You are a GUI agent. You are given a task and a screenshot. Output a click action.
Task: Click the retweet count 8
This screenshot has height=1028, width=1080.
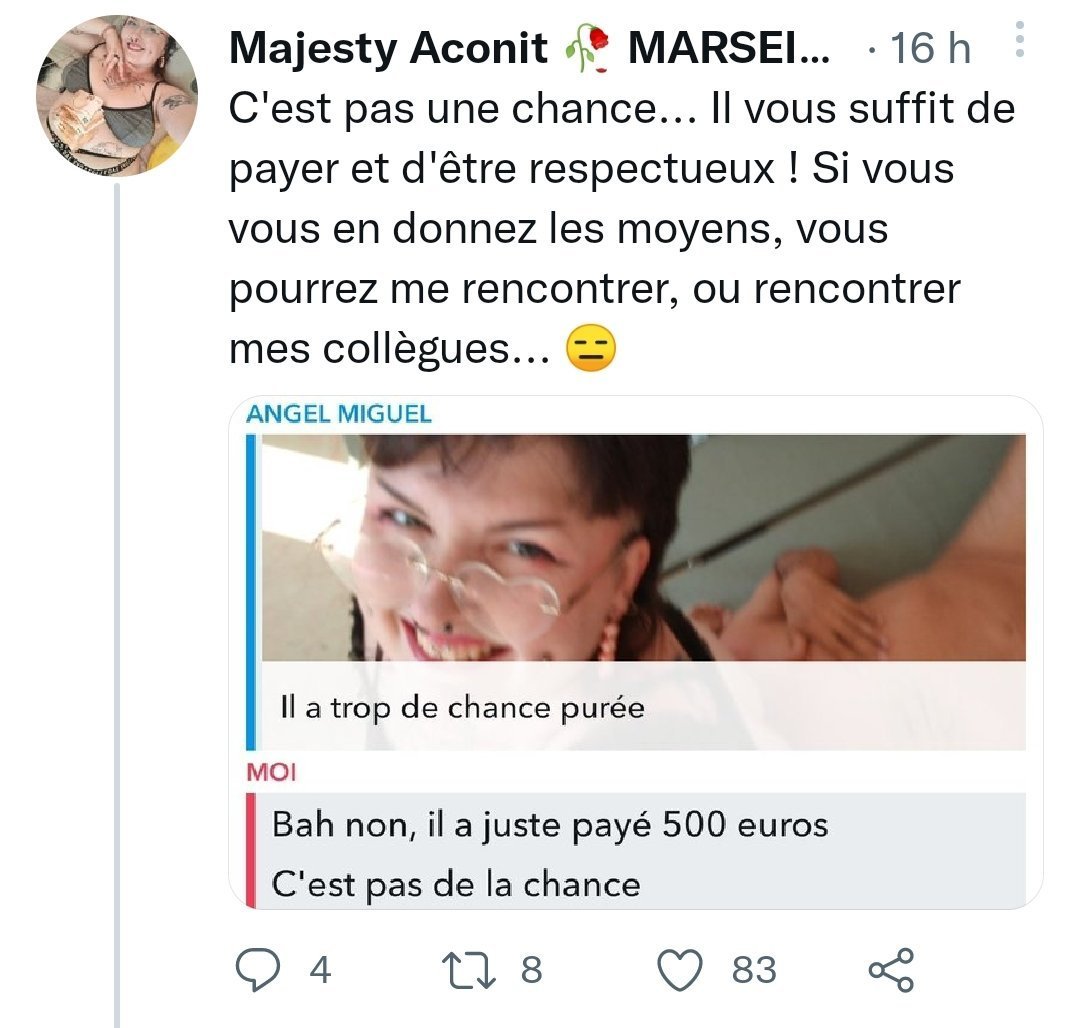532,970
